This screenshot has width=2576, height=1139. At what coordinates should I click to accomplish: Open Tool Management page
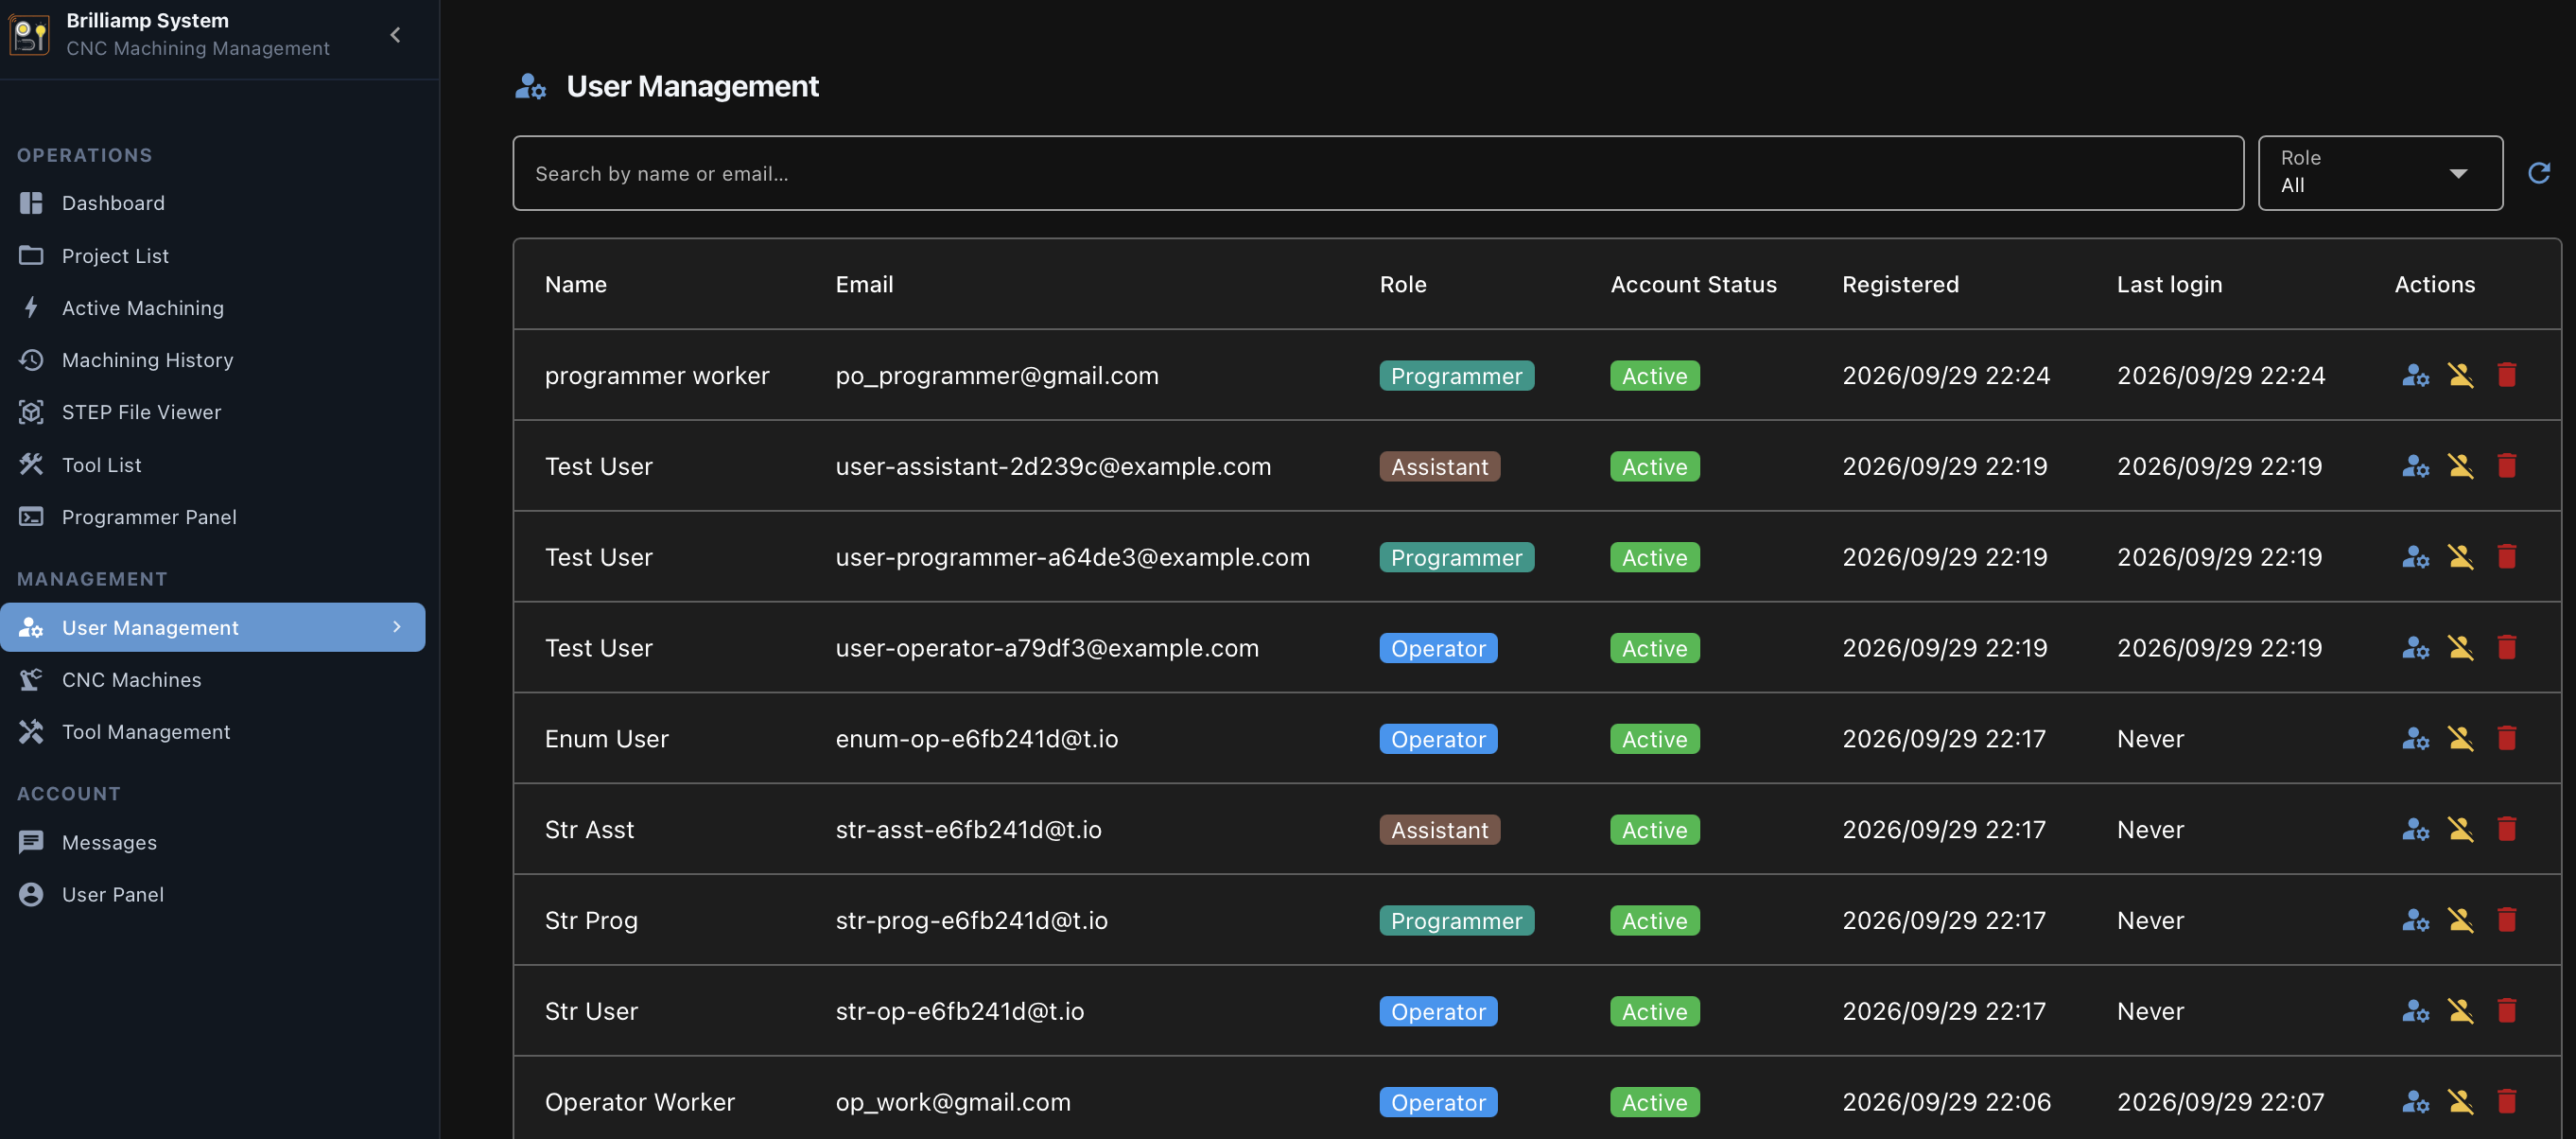(x=212, y=732)
